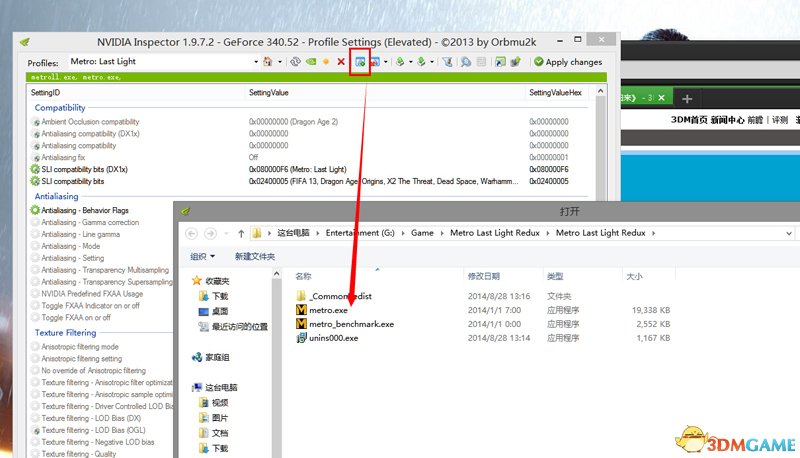
Task: Sort files by 修改日期 column header
Action: pyautogui.click(x=484, y=276)
